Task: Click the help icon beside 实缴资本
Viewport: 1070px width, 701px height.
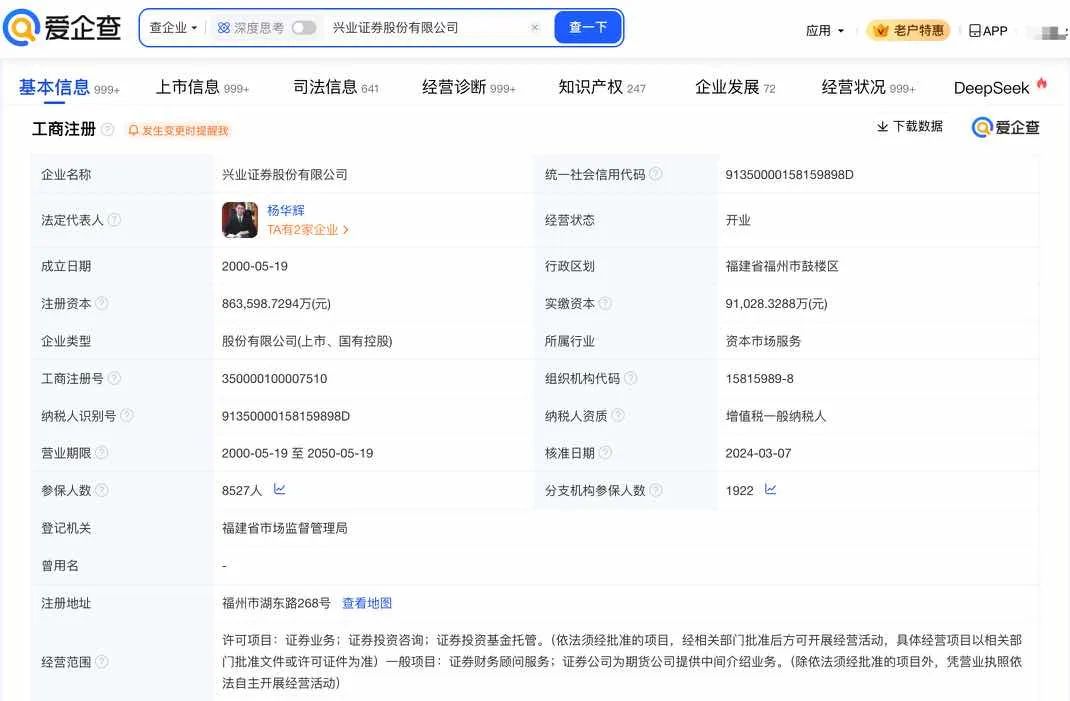Action: 605,303
